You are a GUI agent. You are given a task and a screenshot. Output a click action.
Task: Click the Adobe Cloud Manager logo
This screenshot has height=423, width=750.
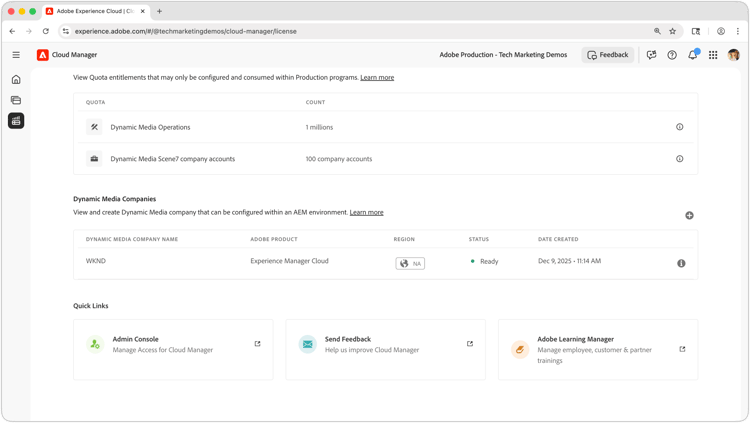click(43, 55)
